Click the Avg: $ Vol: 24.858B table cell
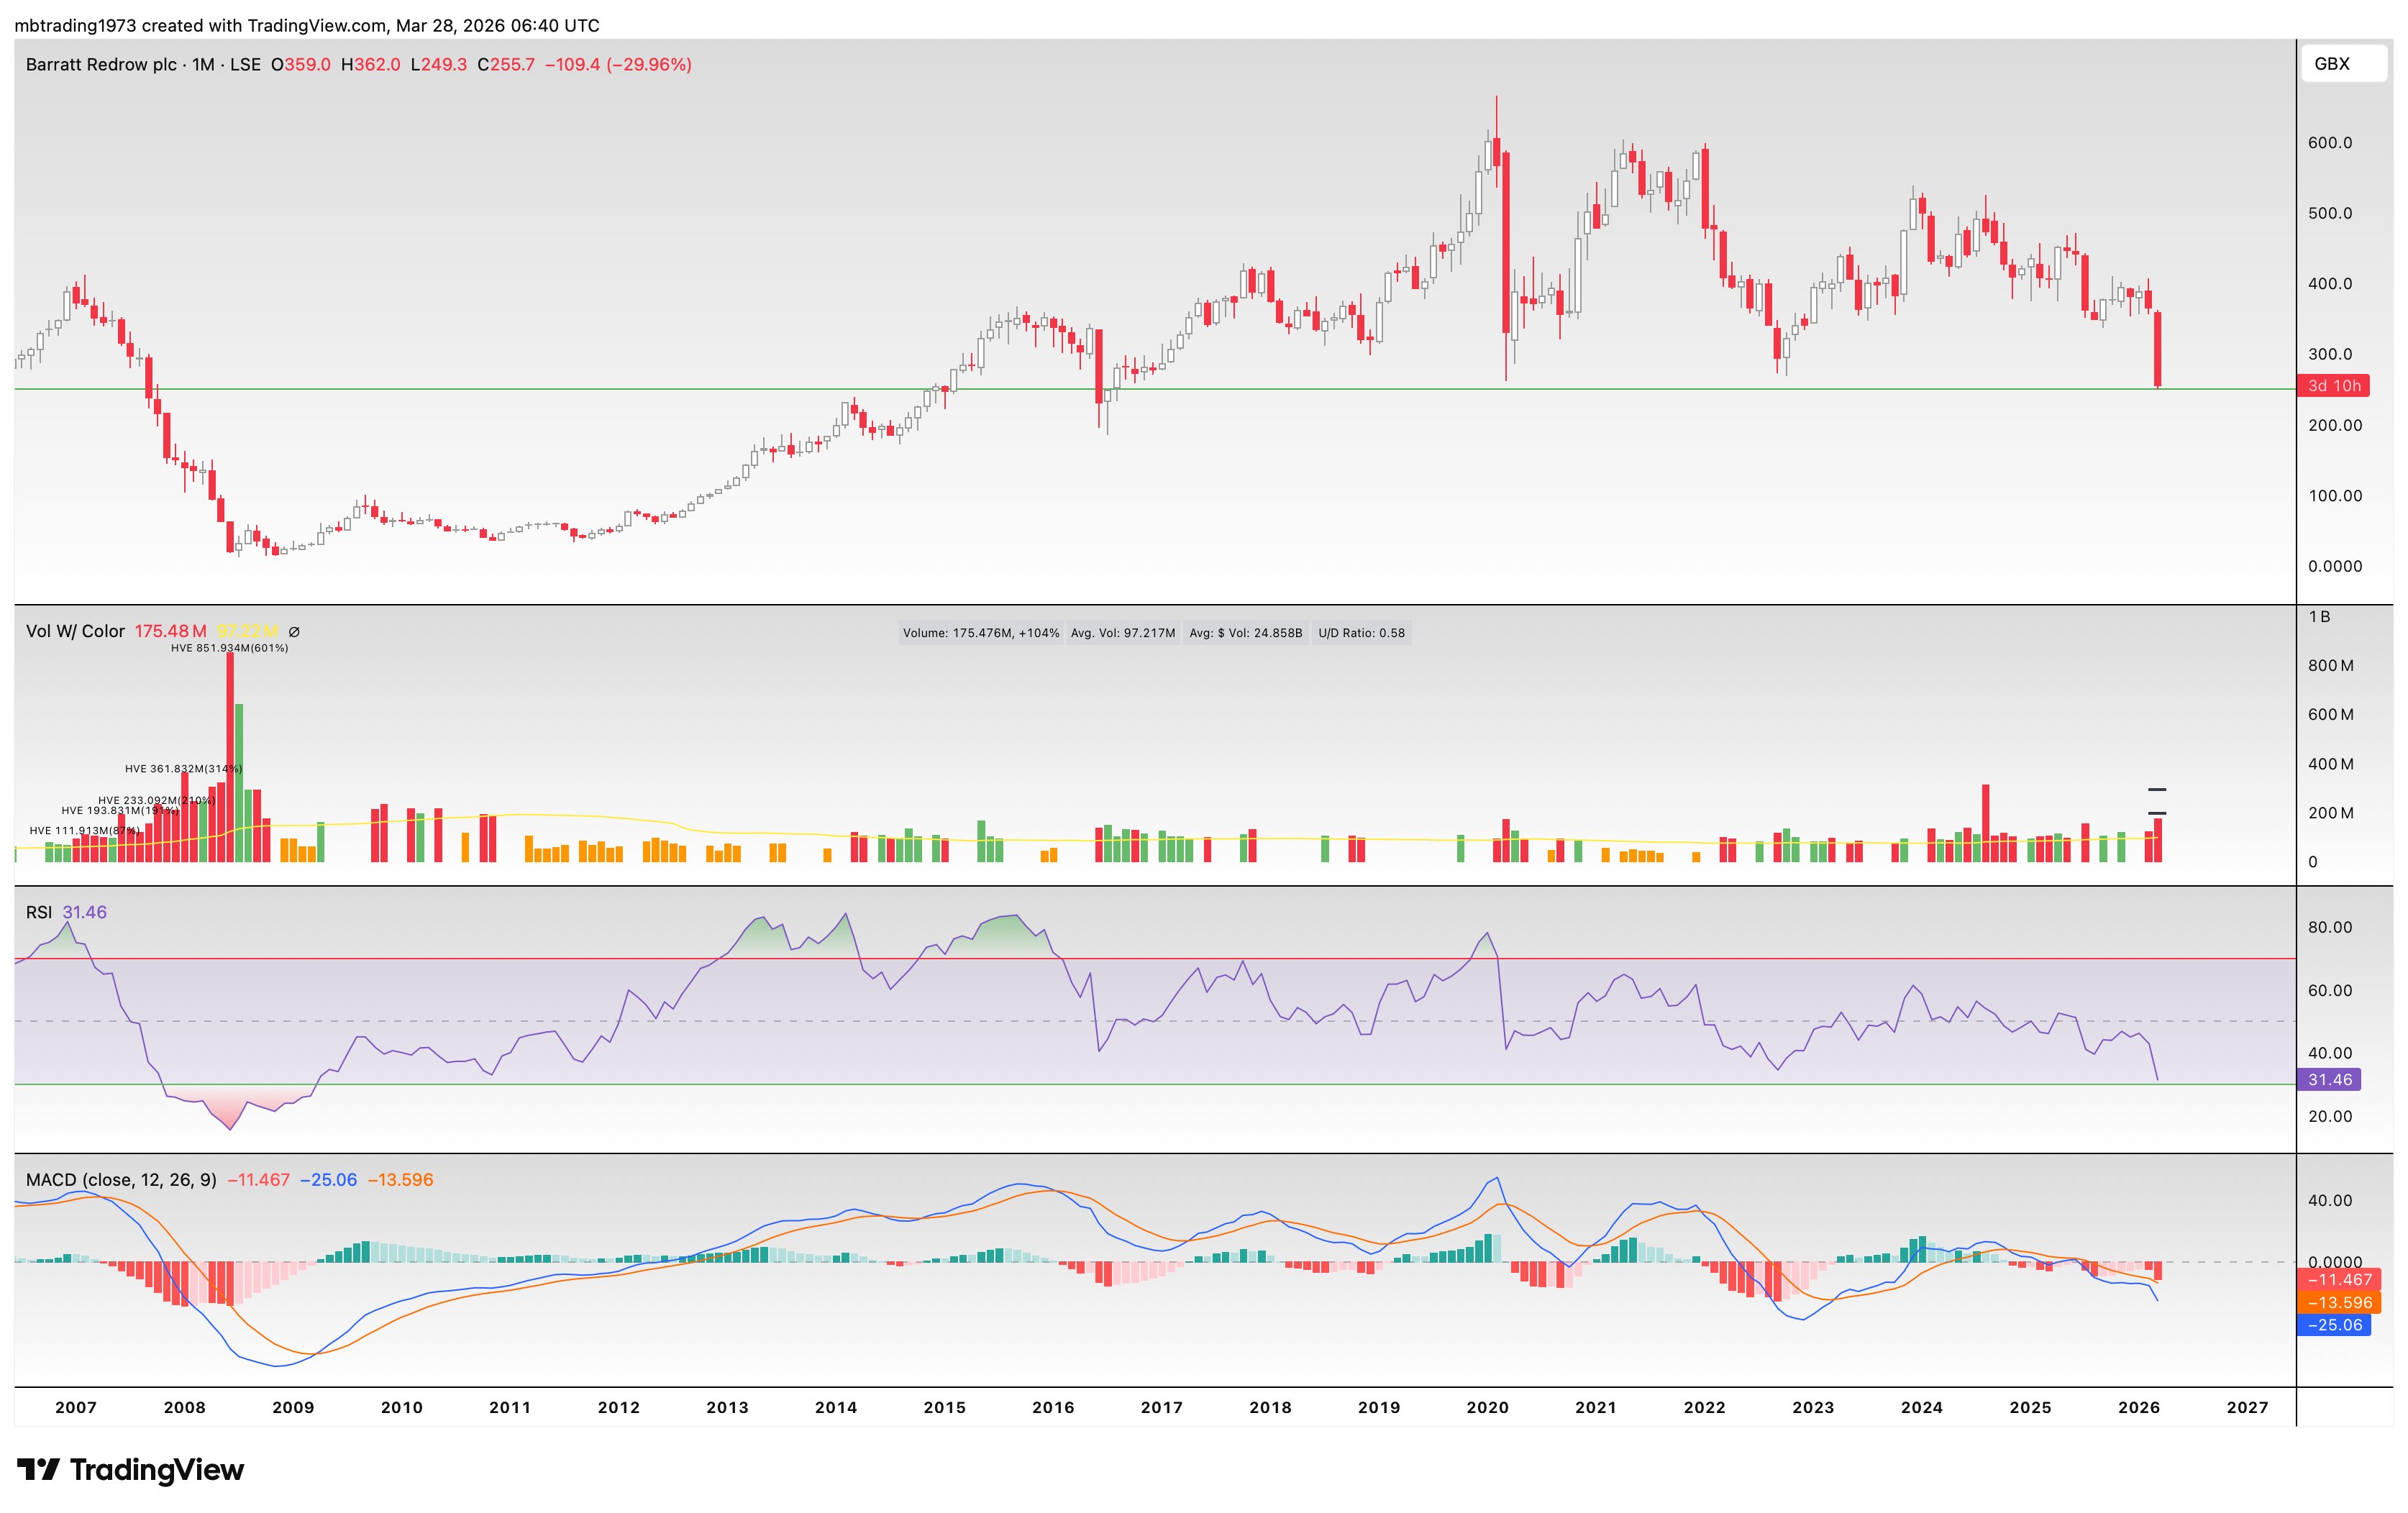Image resolution: width=2408 pixels, height=1513 pixels. coord(1245,633)
